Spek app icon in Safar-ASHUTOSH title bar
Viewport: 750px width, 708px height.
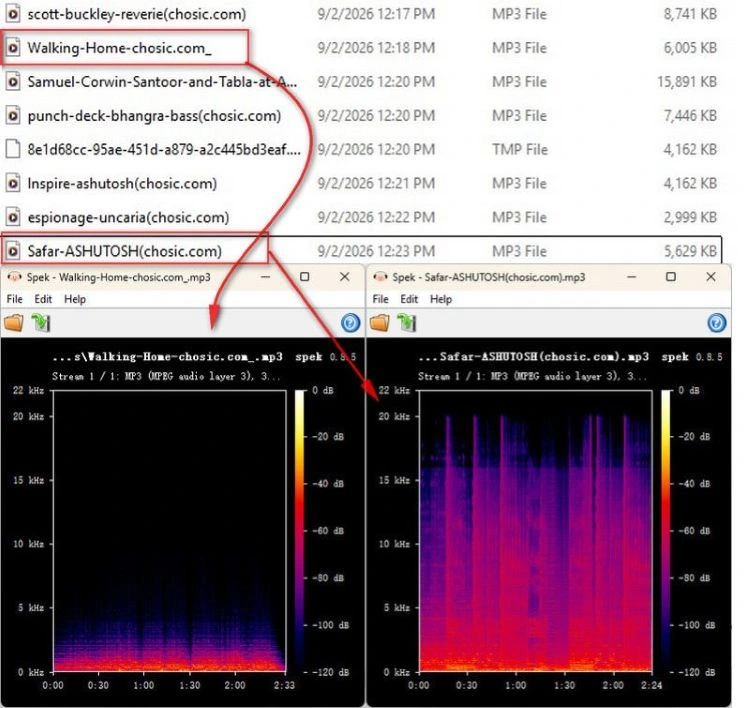click(x=380, y=277)
